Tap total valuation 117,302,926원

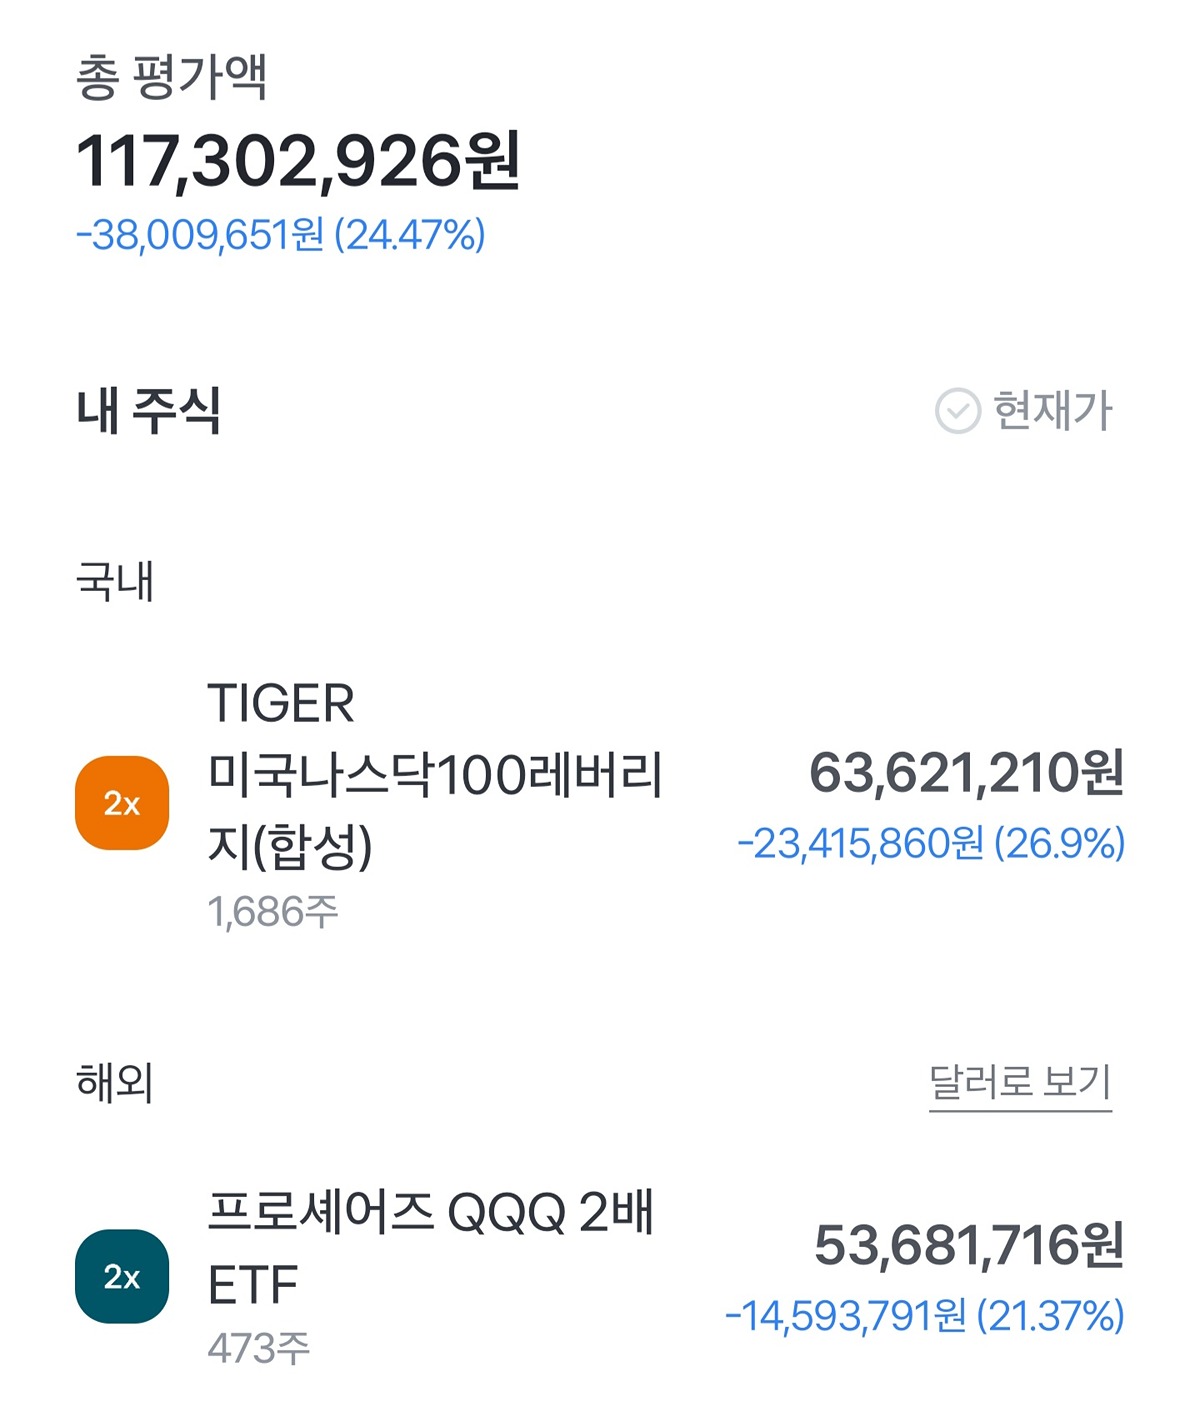pyautogui.click(x=298, y=161)
